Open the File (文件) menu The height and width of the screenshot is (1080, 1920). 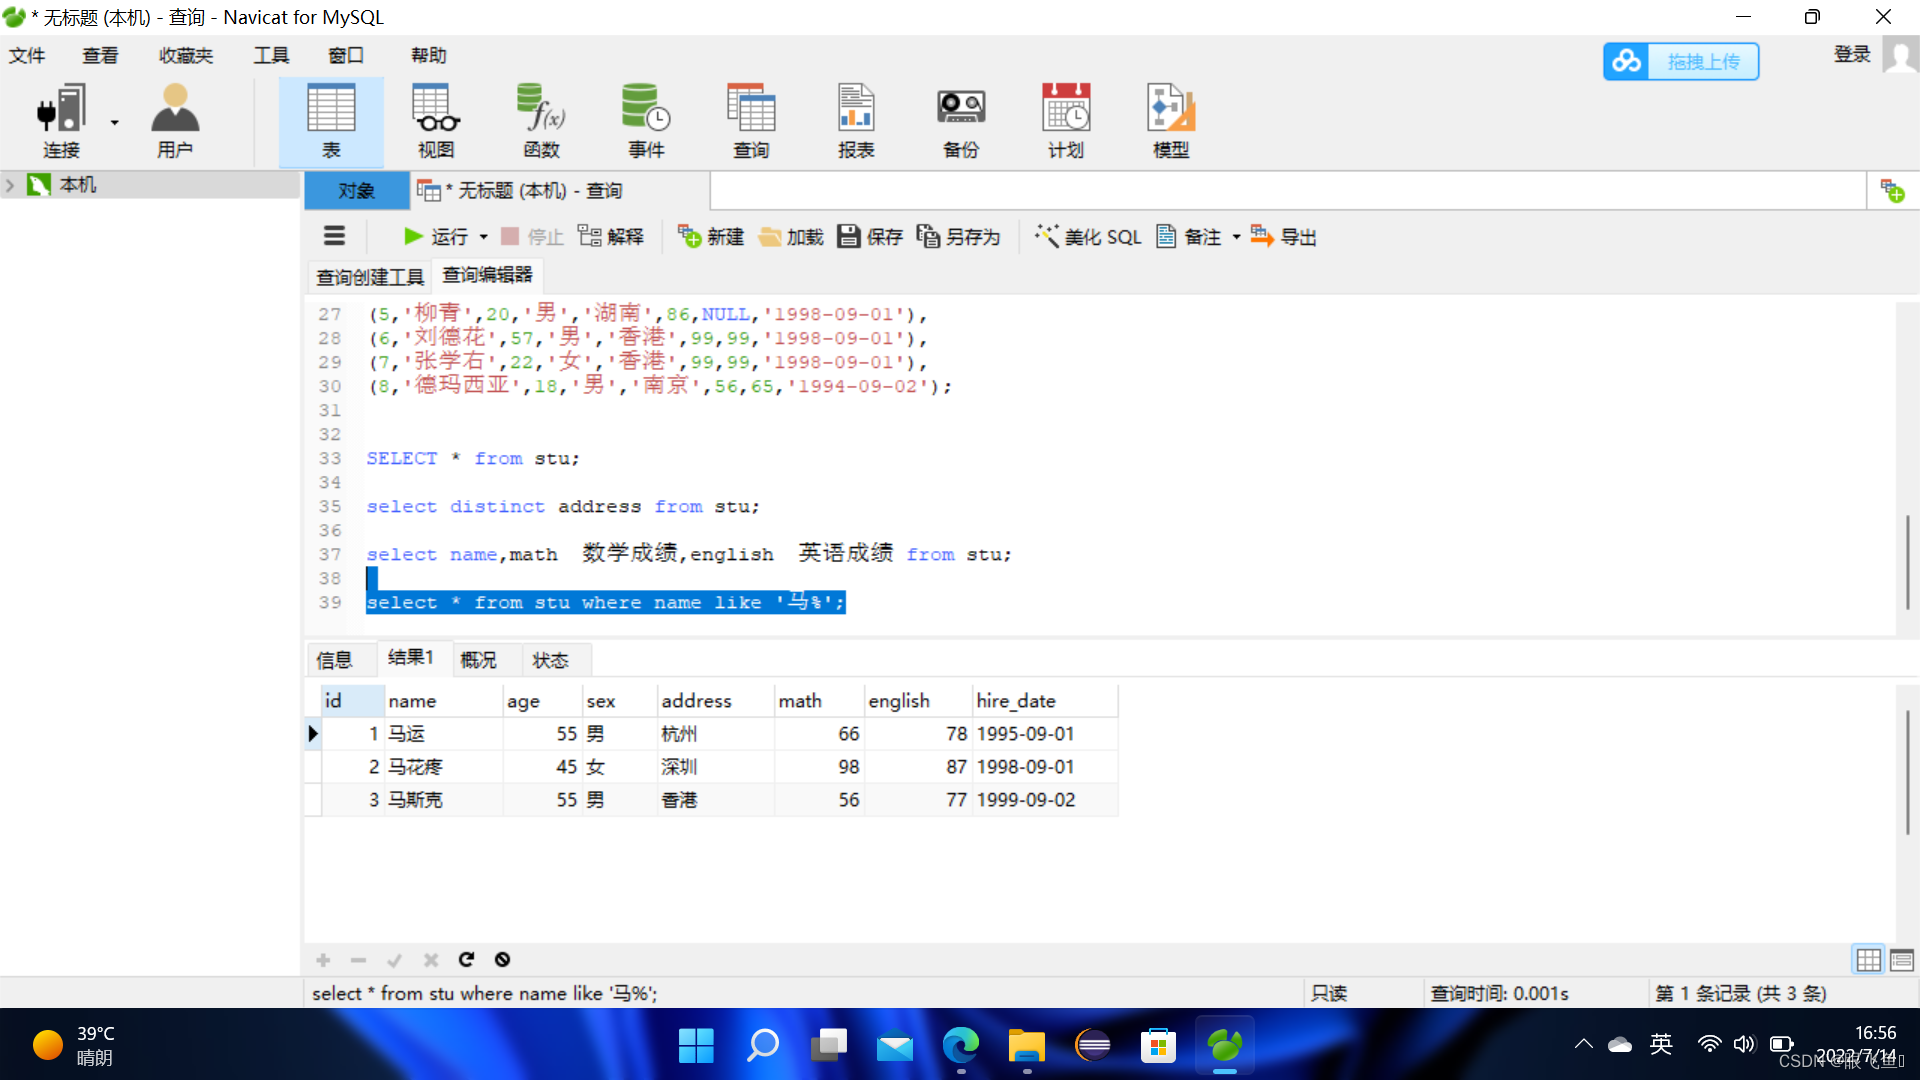click(x=27, y=55)
